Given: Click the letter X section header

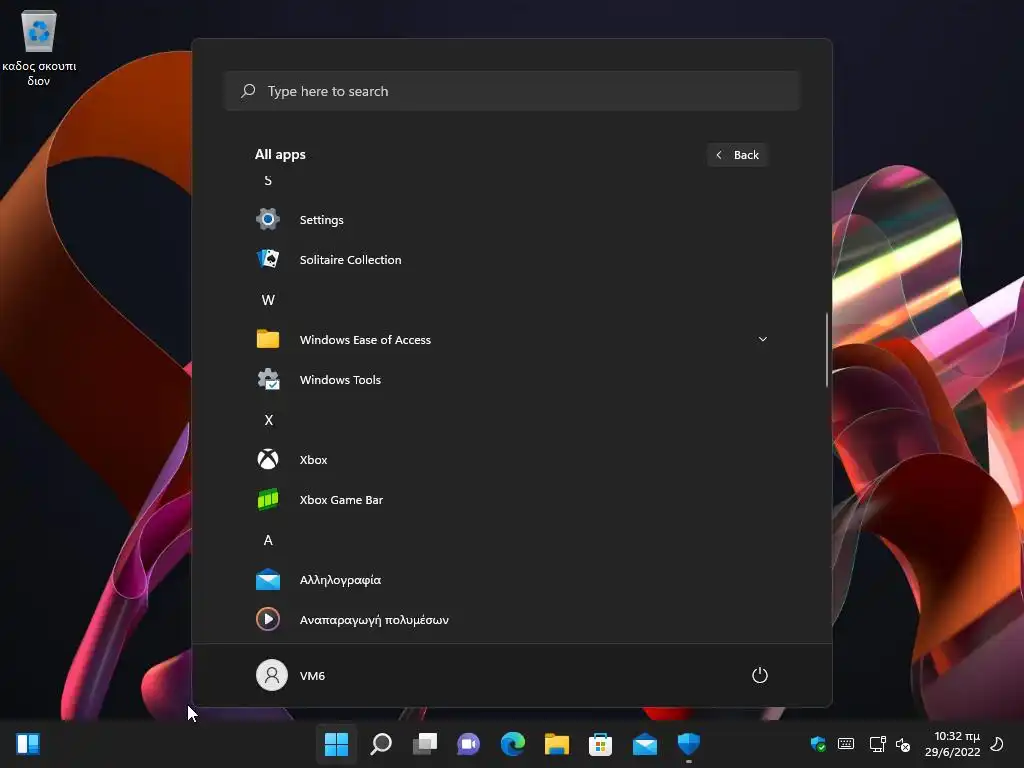Looking at the screenshot, I should click(x=268, y=420).
